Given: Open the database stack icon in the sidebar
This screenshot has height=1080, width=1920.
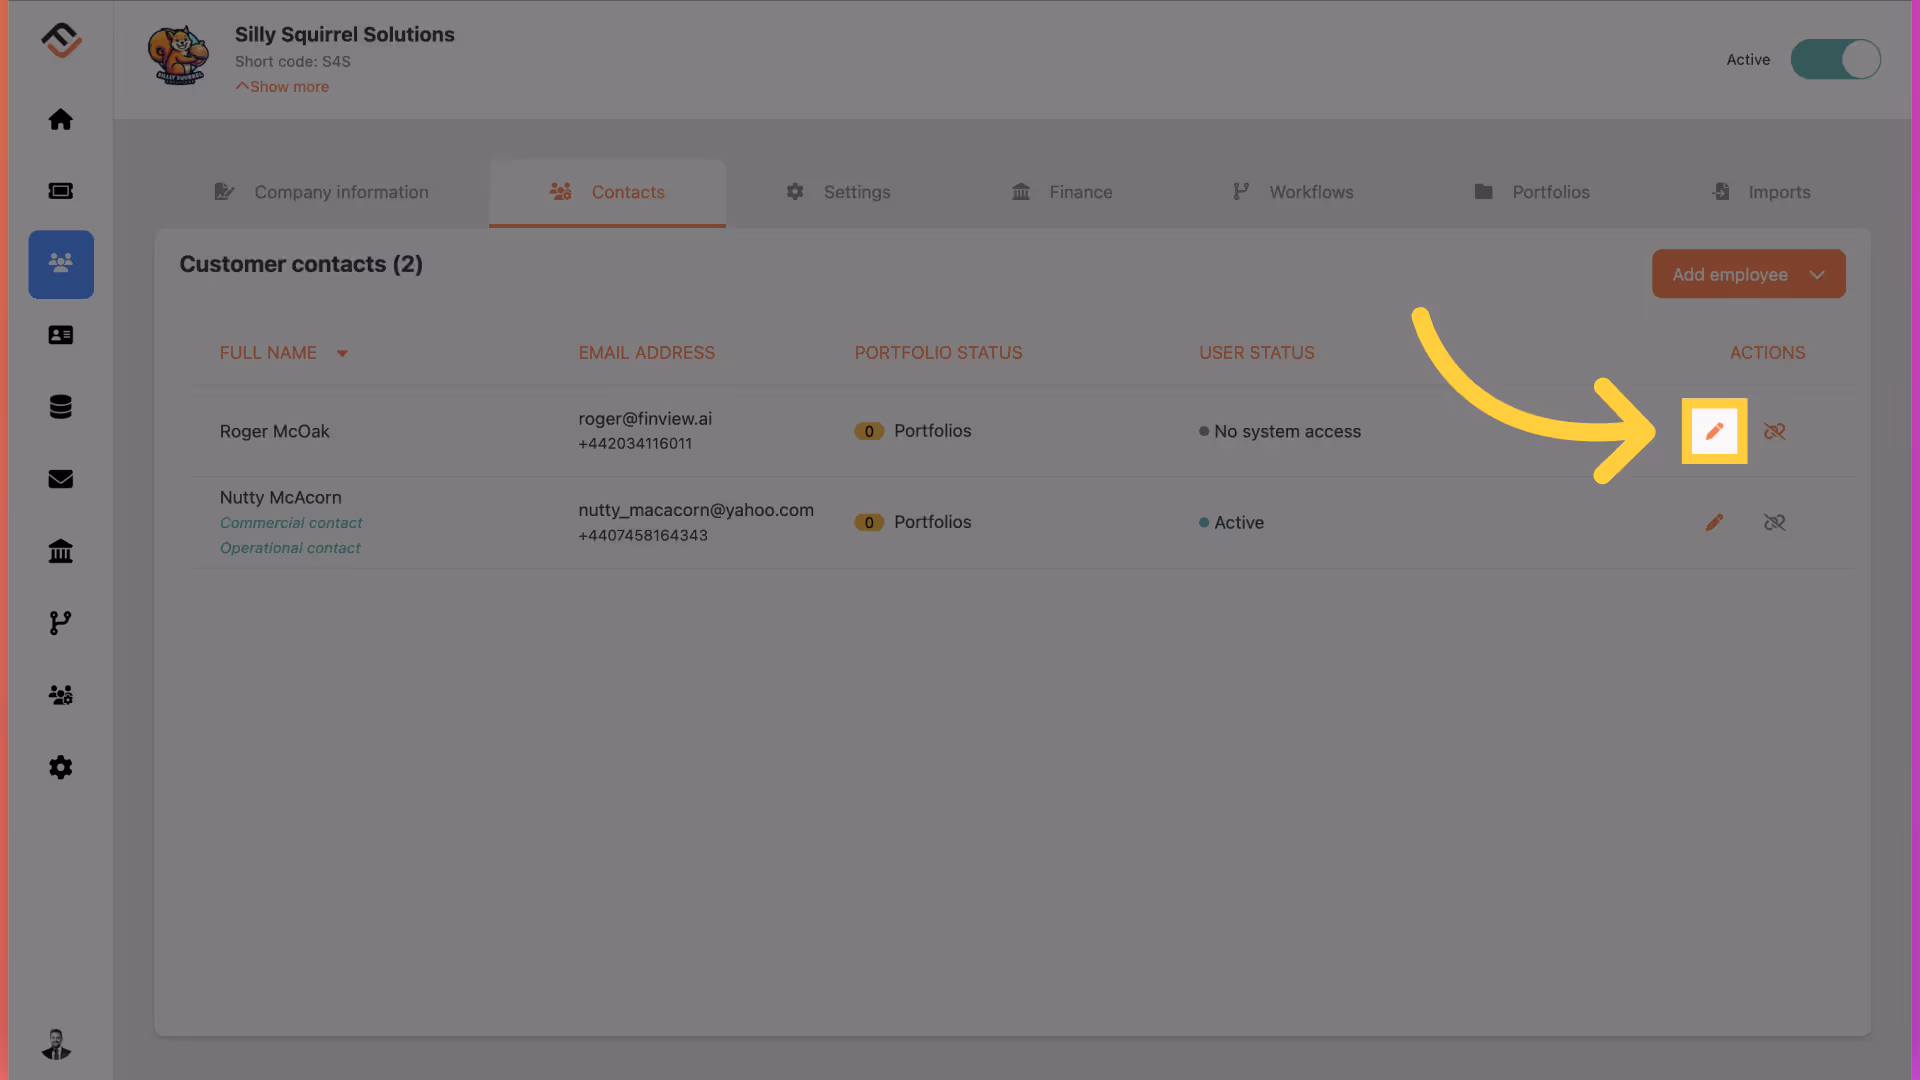Looking at the screenshot, I should point(61,407).
